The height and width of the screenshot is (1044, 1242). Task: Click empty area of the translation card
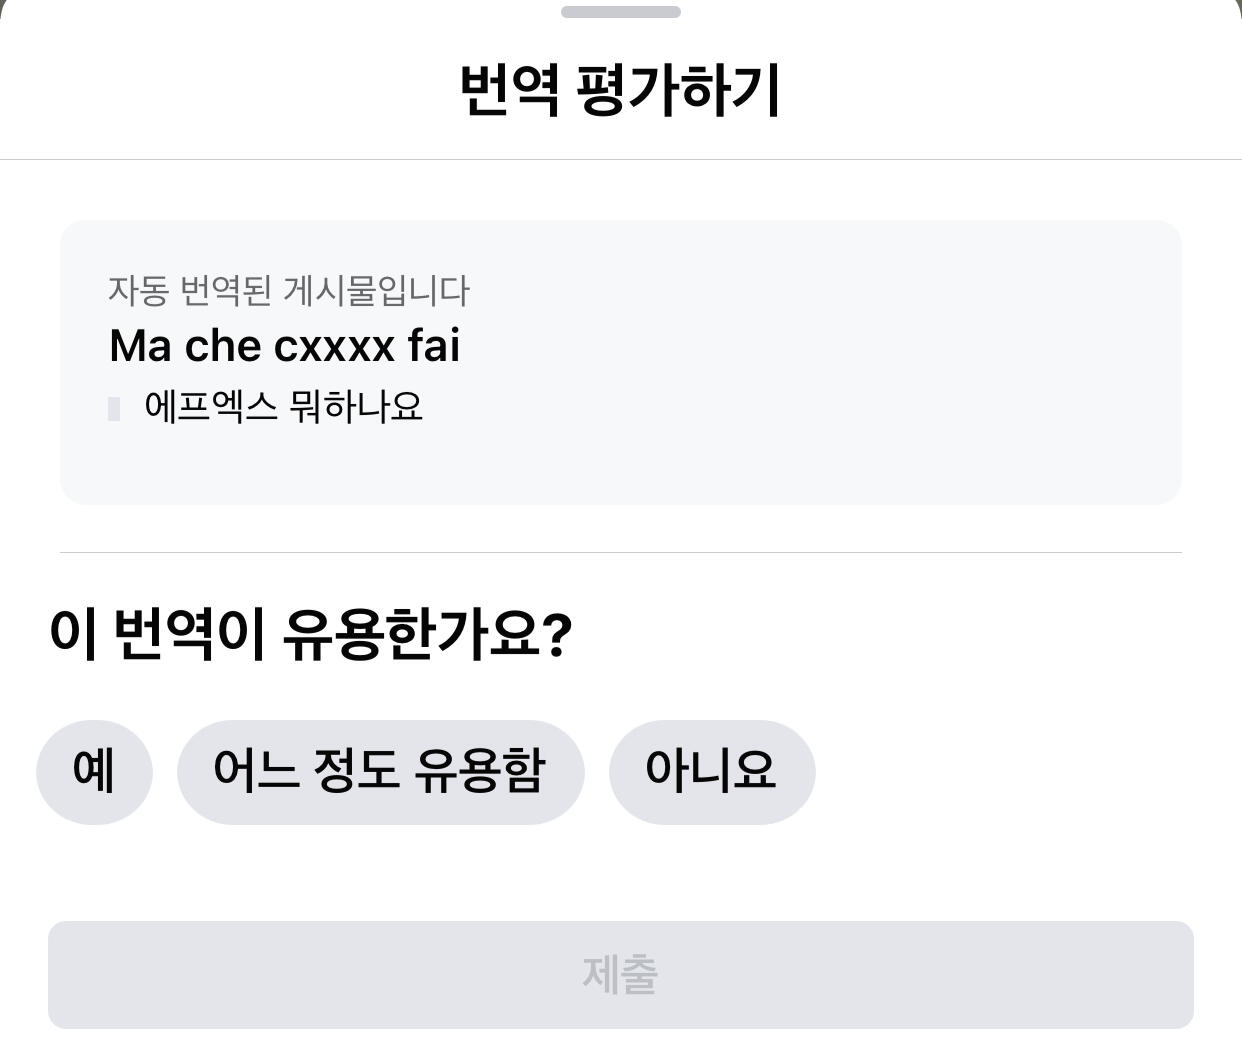click(800, 400)
